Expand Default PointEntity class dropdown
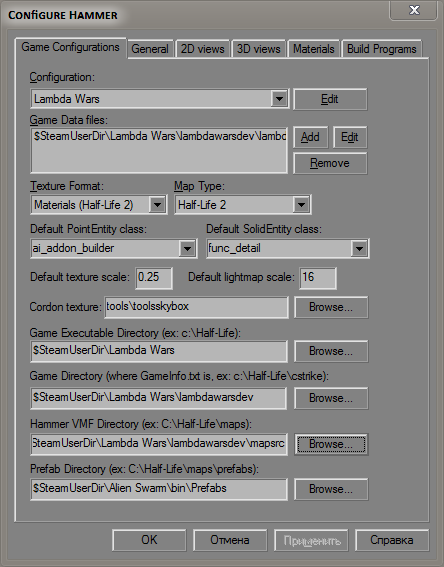This screenshot has width=444, height=567. coord(187,248)
